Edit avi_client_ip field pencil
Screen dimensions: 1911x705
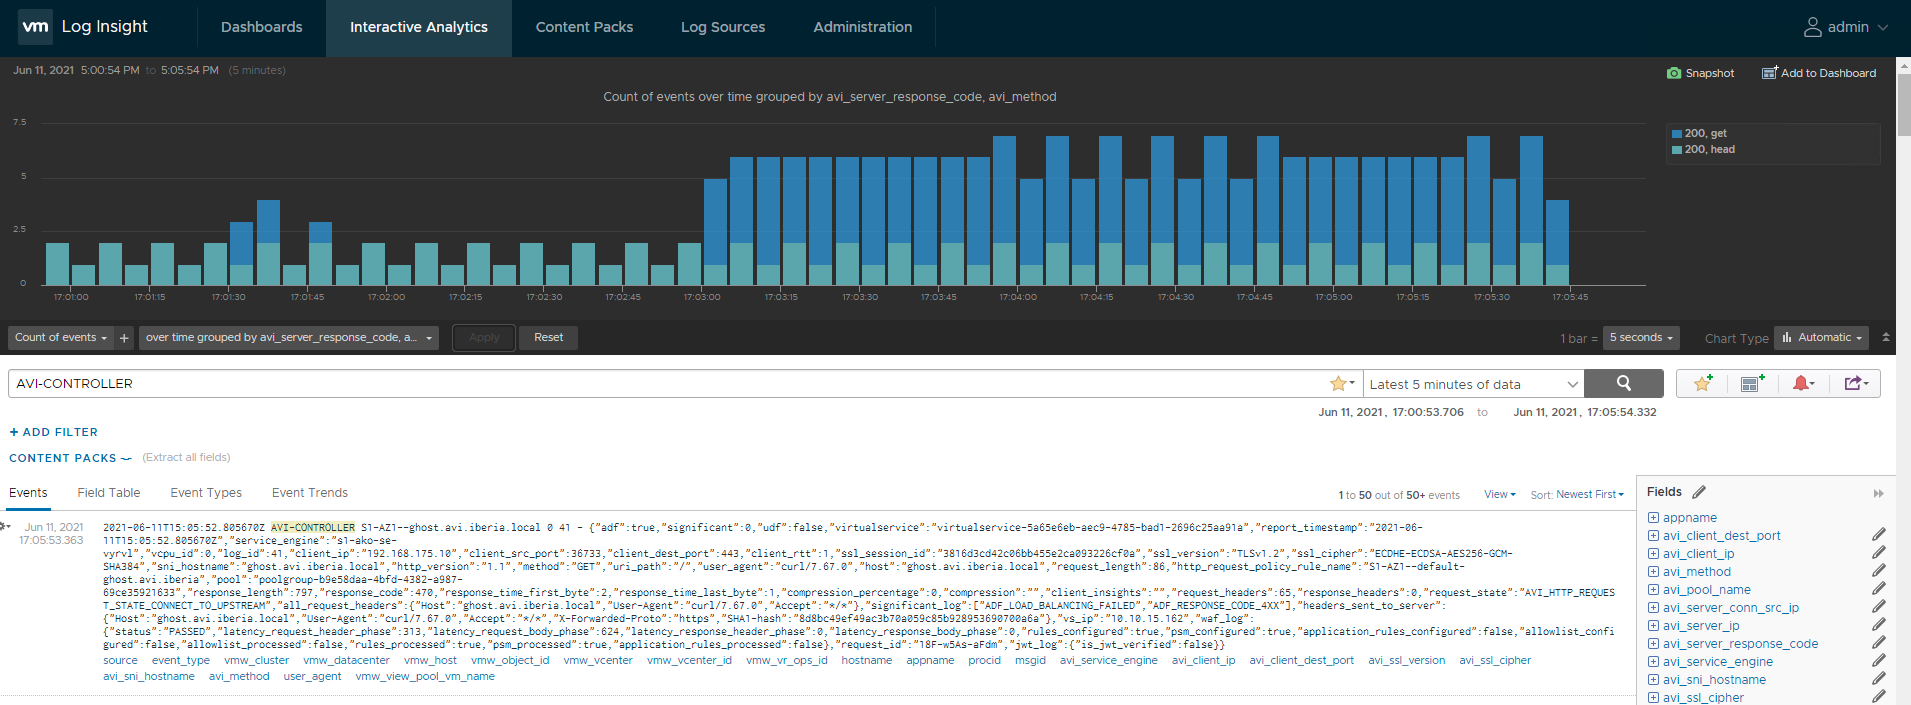click(1879, 552)
